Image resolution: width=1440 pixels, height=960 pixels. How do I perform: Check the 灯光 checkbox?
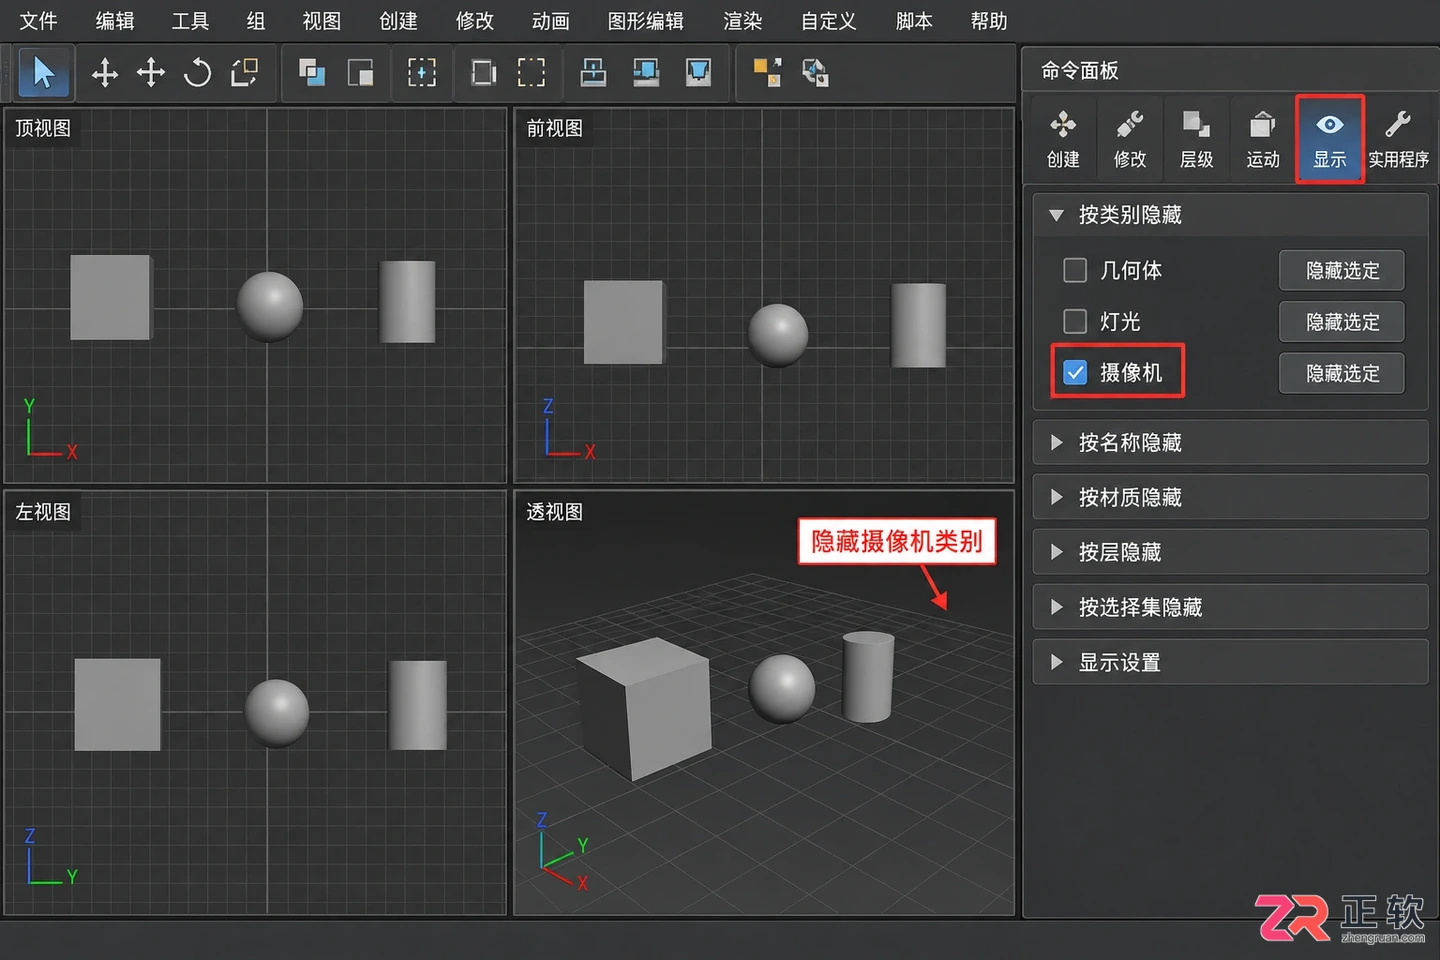1075,321
